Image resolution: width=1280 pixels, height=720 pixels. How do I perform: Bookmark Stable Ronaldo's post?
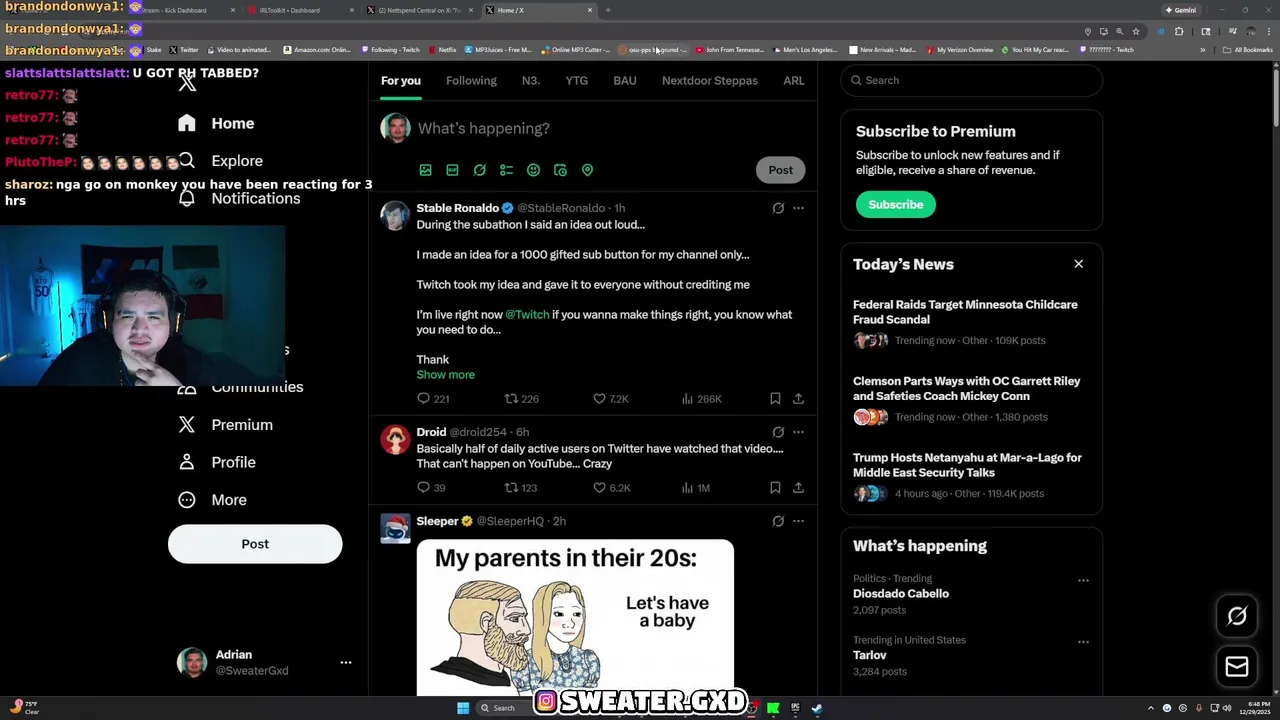(x=775, y=399)
